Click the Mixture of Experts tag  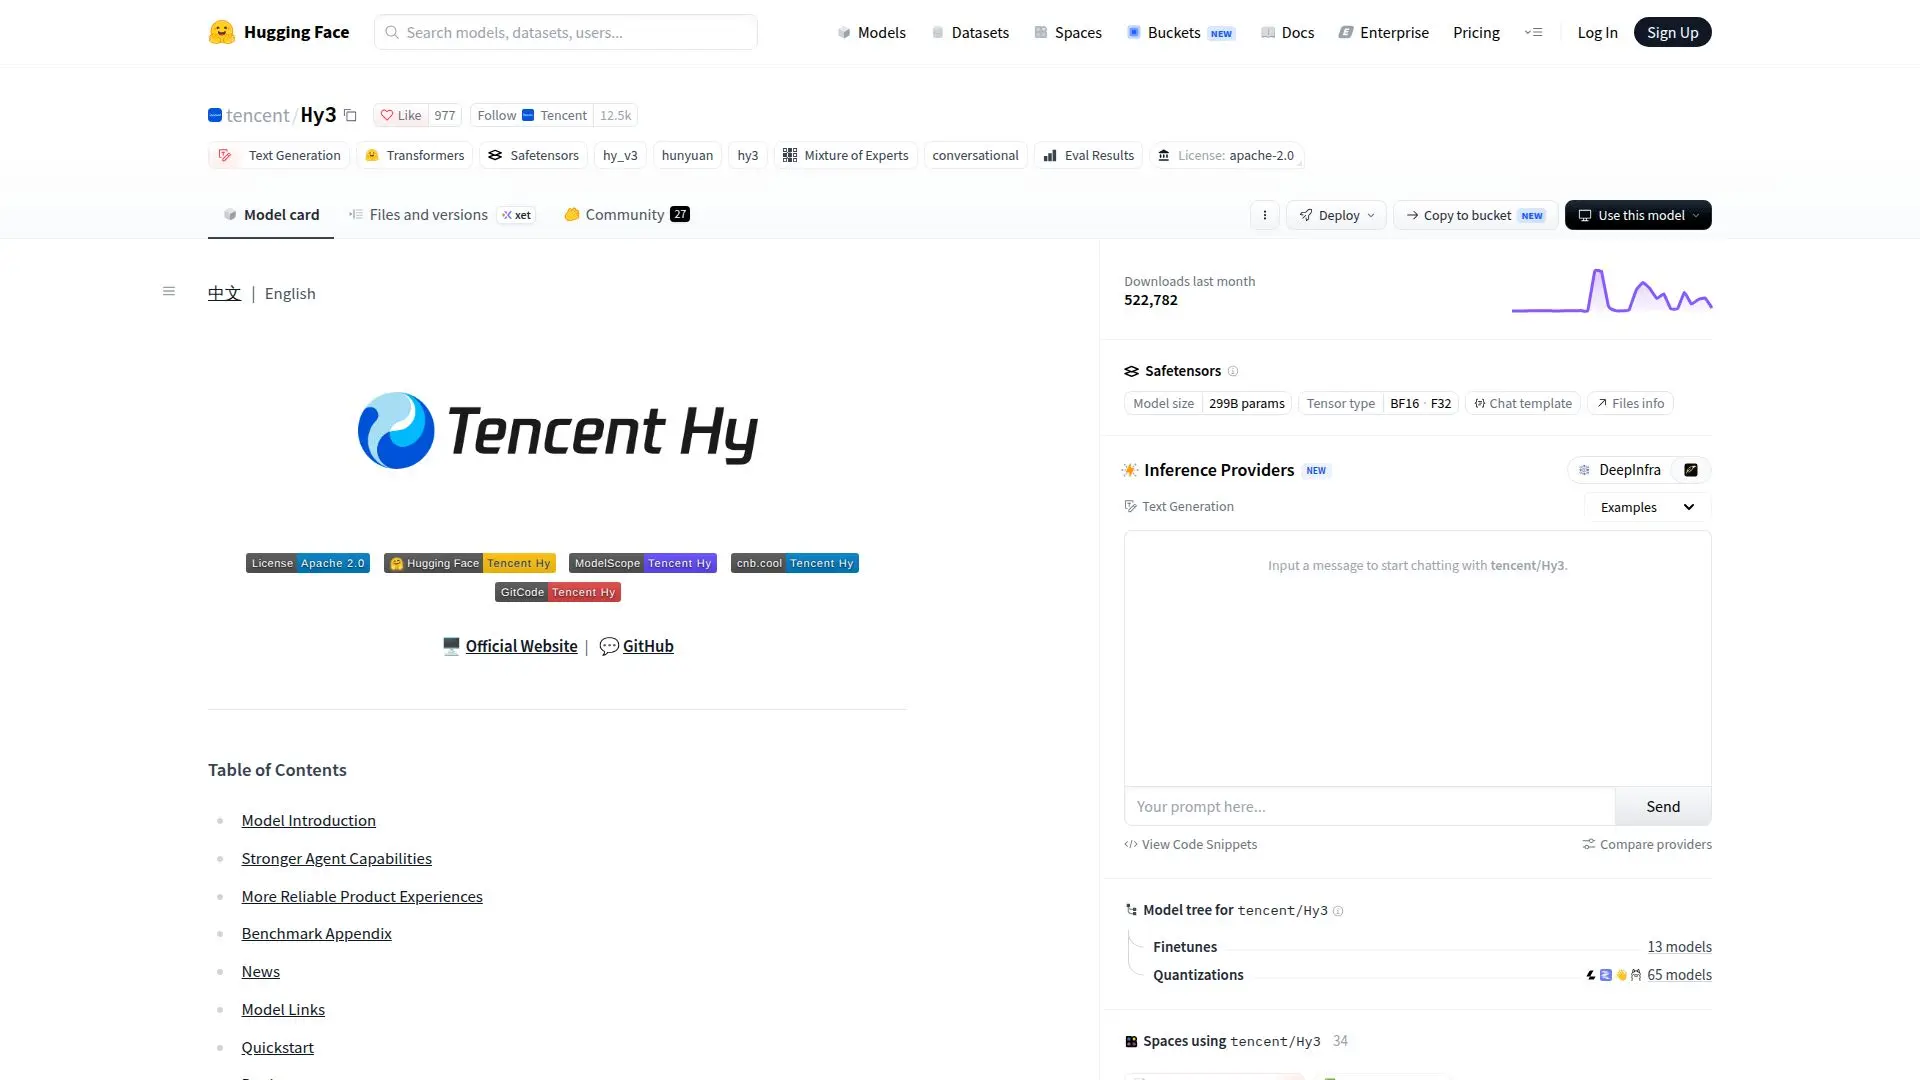point(846,155)
